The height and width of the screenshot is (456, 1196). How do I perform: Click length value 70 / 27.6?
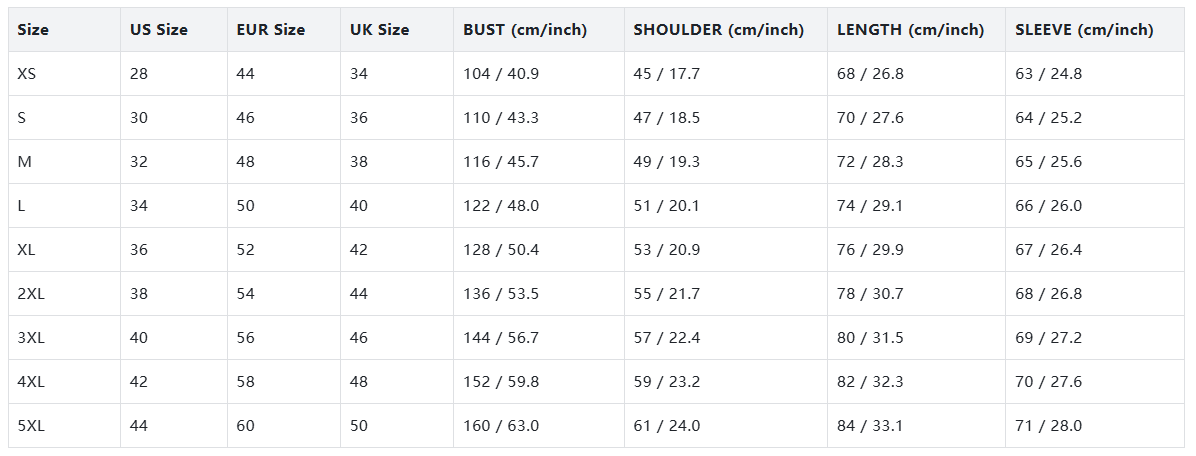click(x=870, y=118)
